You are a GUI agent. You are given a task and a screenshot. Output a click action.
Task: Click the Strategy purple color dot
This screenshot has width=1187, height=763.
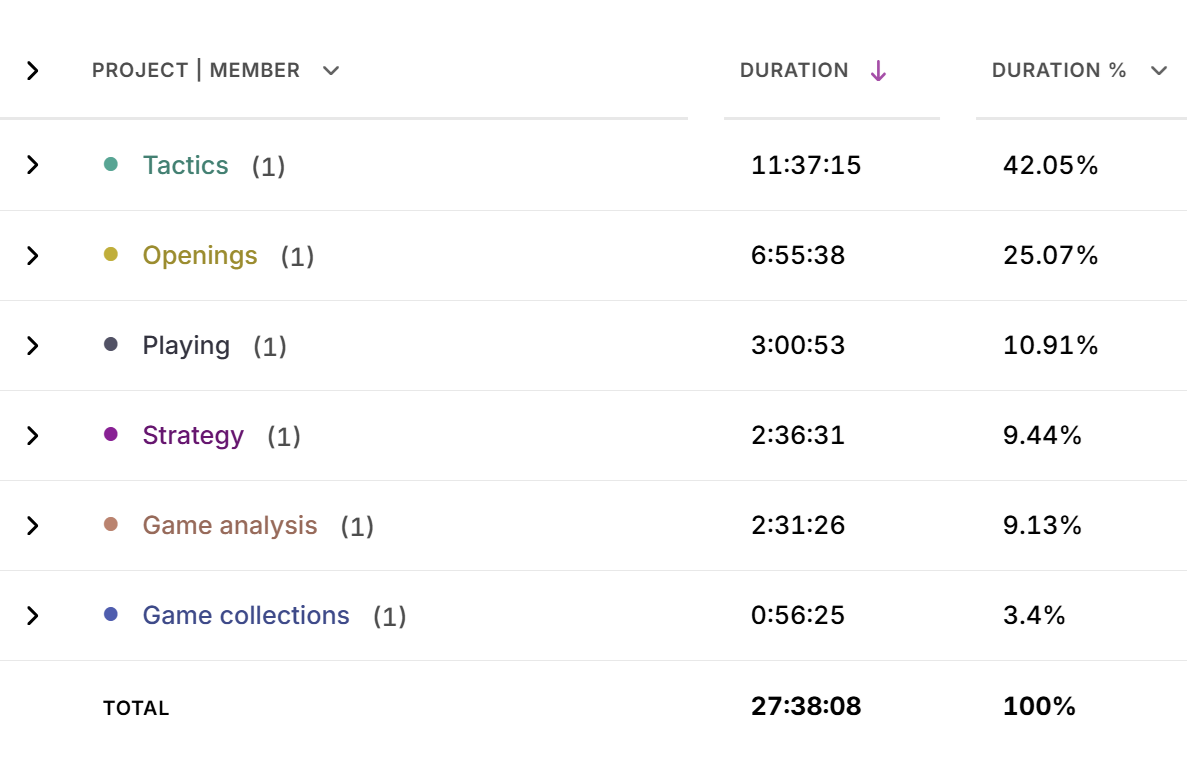click(111, 434)
